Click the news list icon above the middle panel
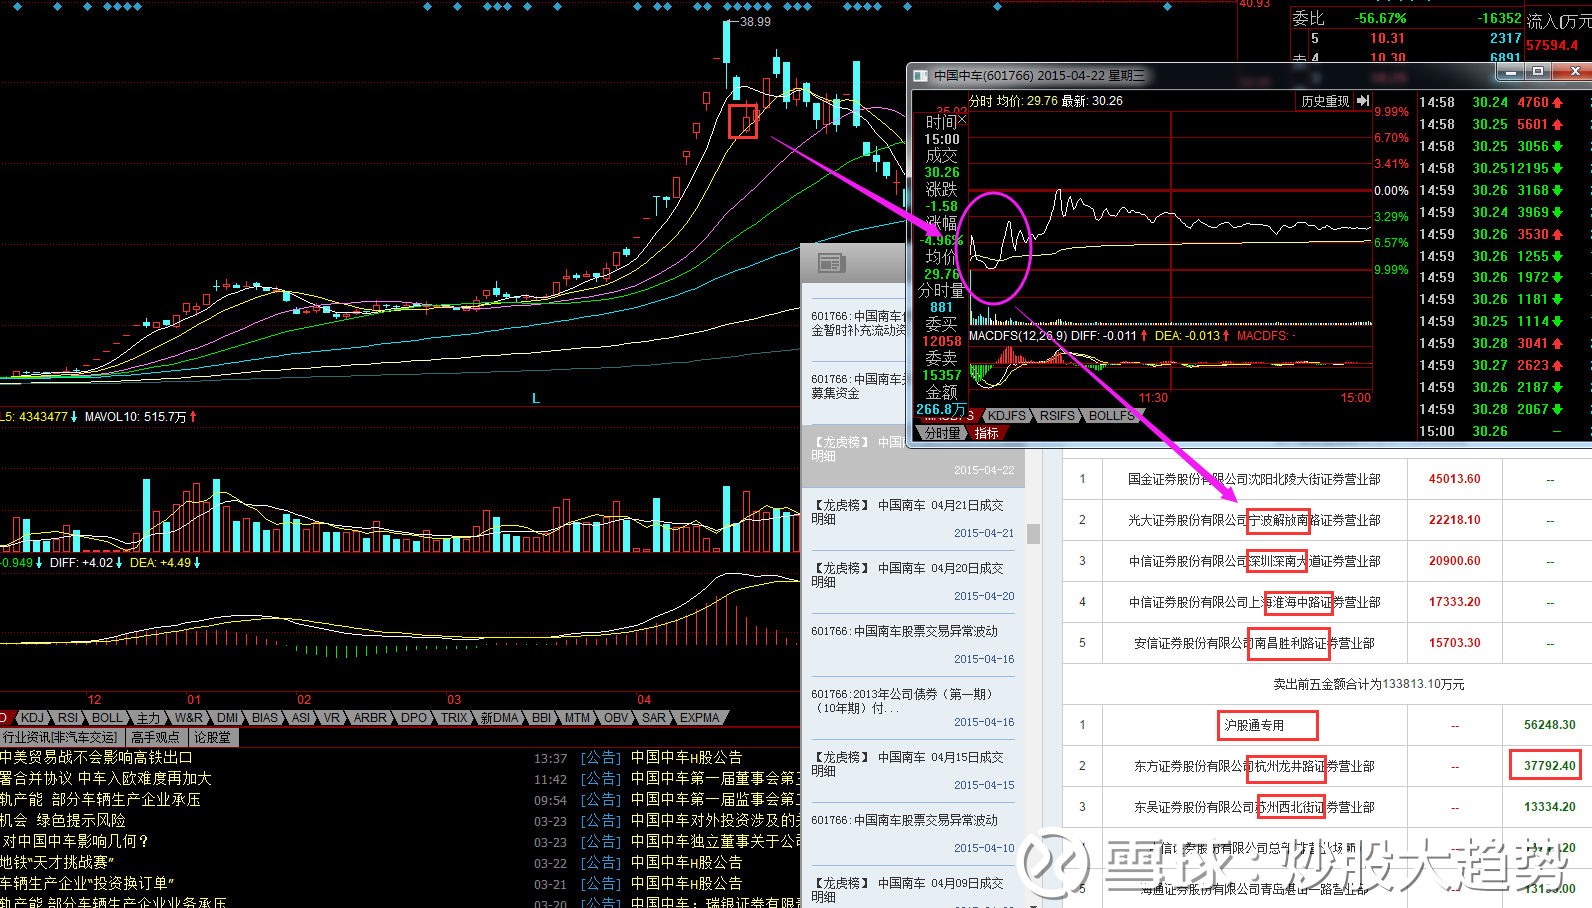The image size is (1592, 908). [831, 263]
